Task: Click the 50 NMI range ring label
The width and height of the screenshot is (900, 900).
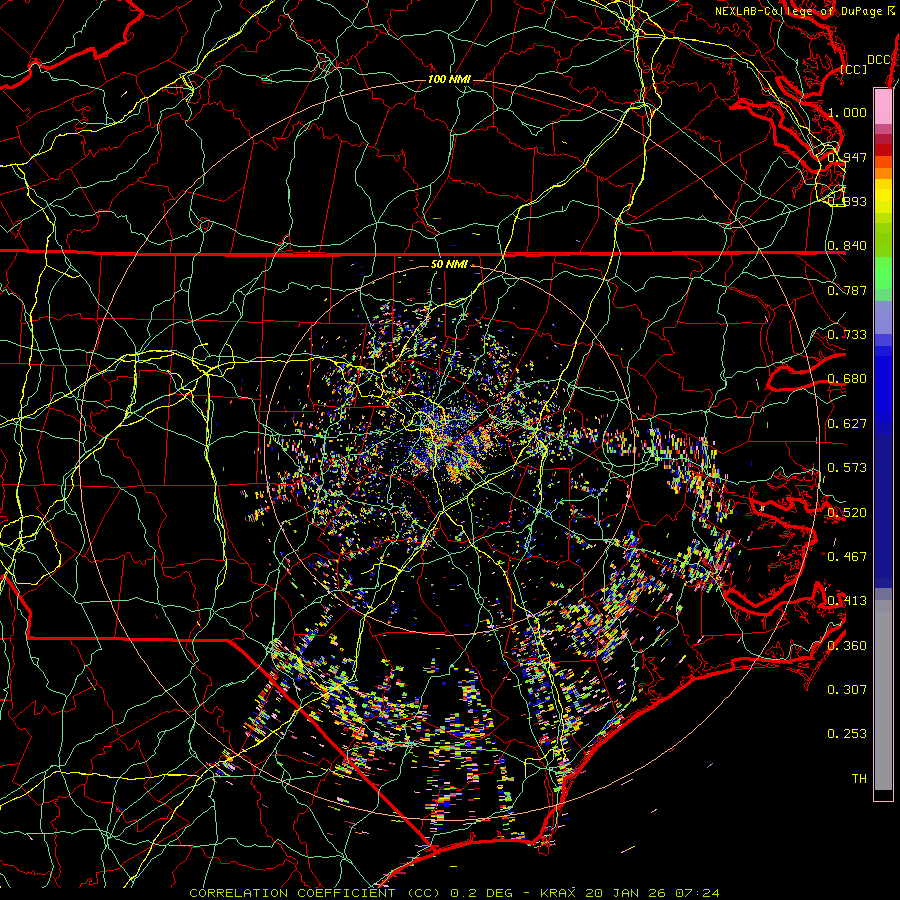Action: click(x=449, y=264)
